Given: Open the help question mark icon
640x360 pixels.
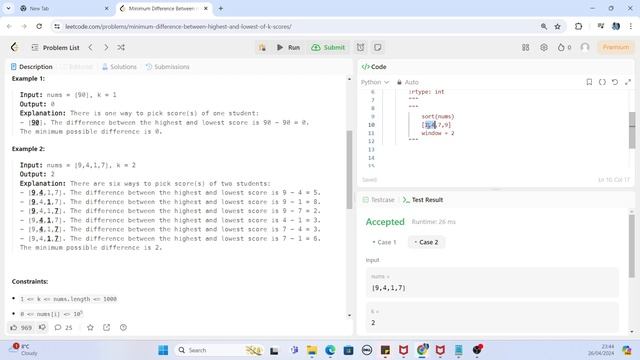Looking at the screenshot, I should tap(123, 327).
